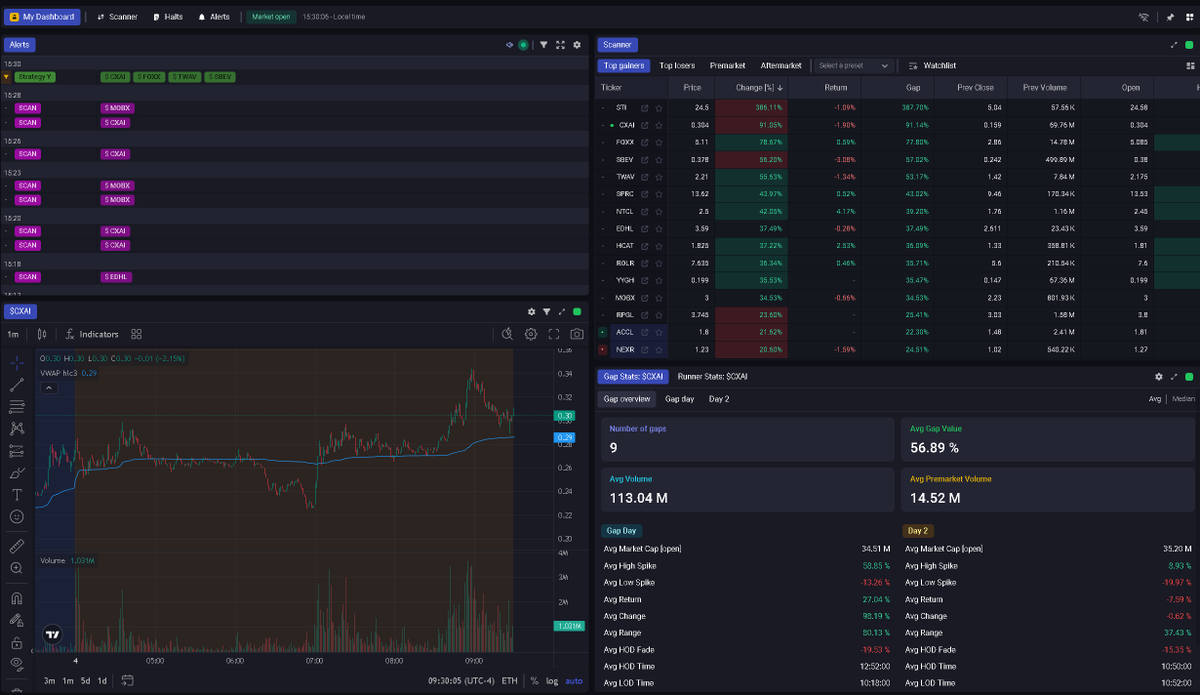This screenshot has width=1200, height=695.
Task: Add FOXX to favorites with star
Action: (659, 142)
